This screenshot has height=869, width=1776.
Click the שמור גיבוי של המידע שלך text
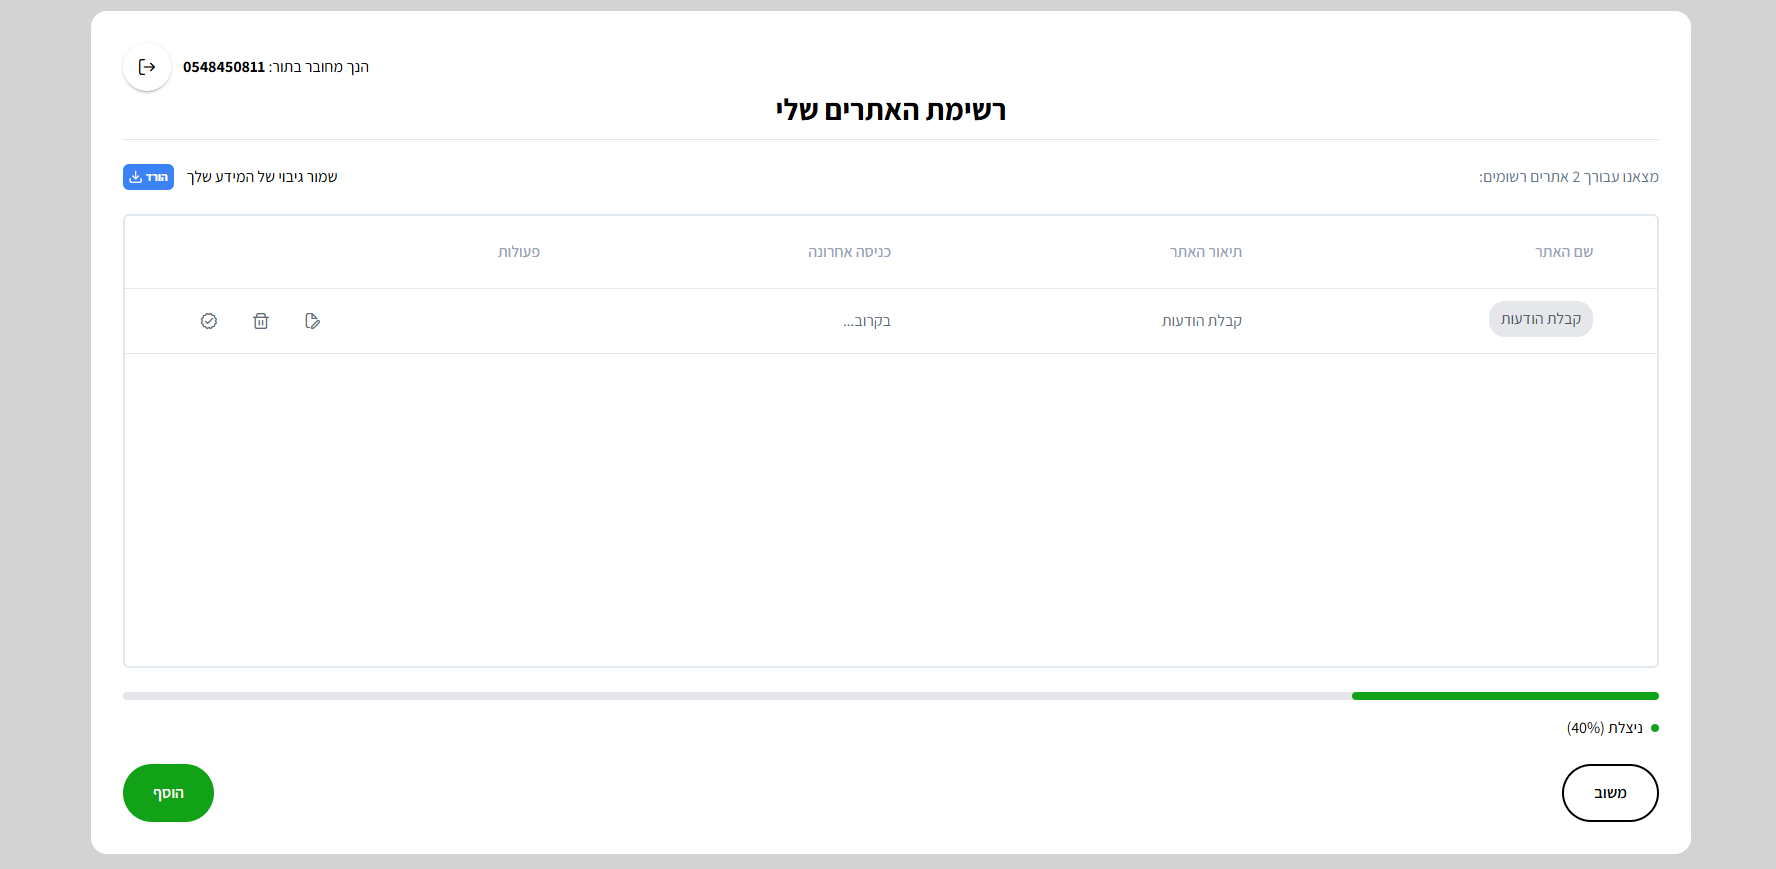[x=262, y=177]
